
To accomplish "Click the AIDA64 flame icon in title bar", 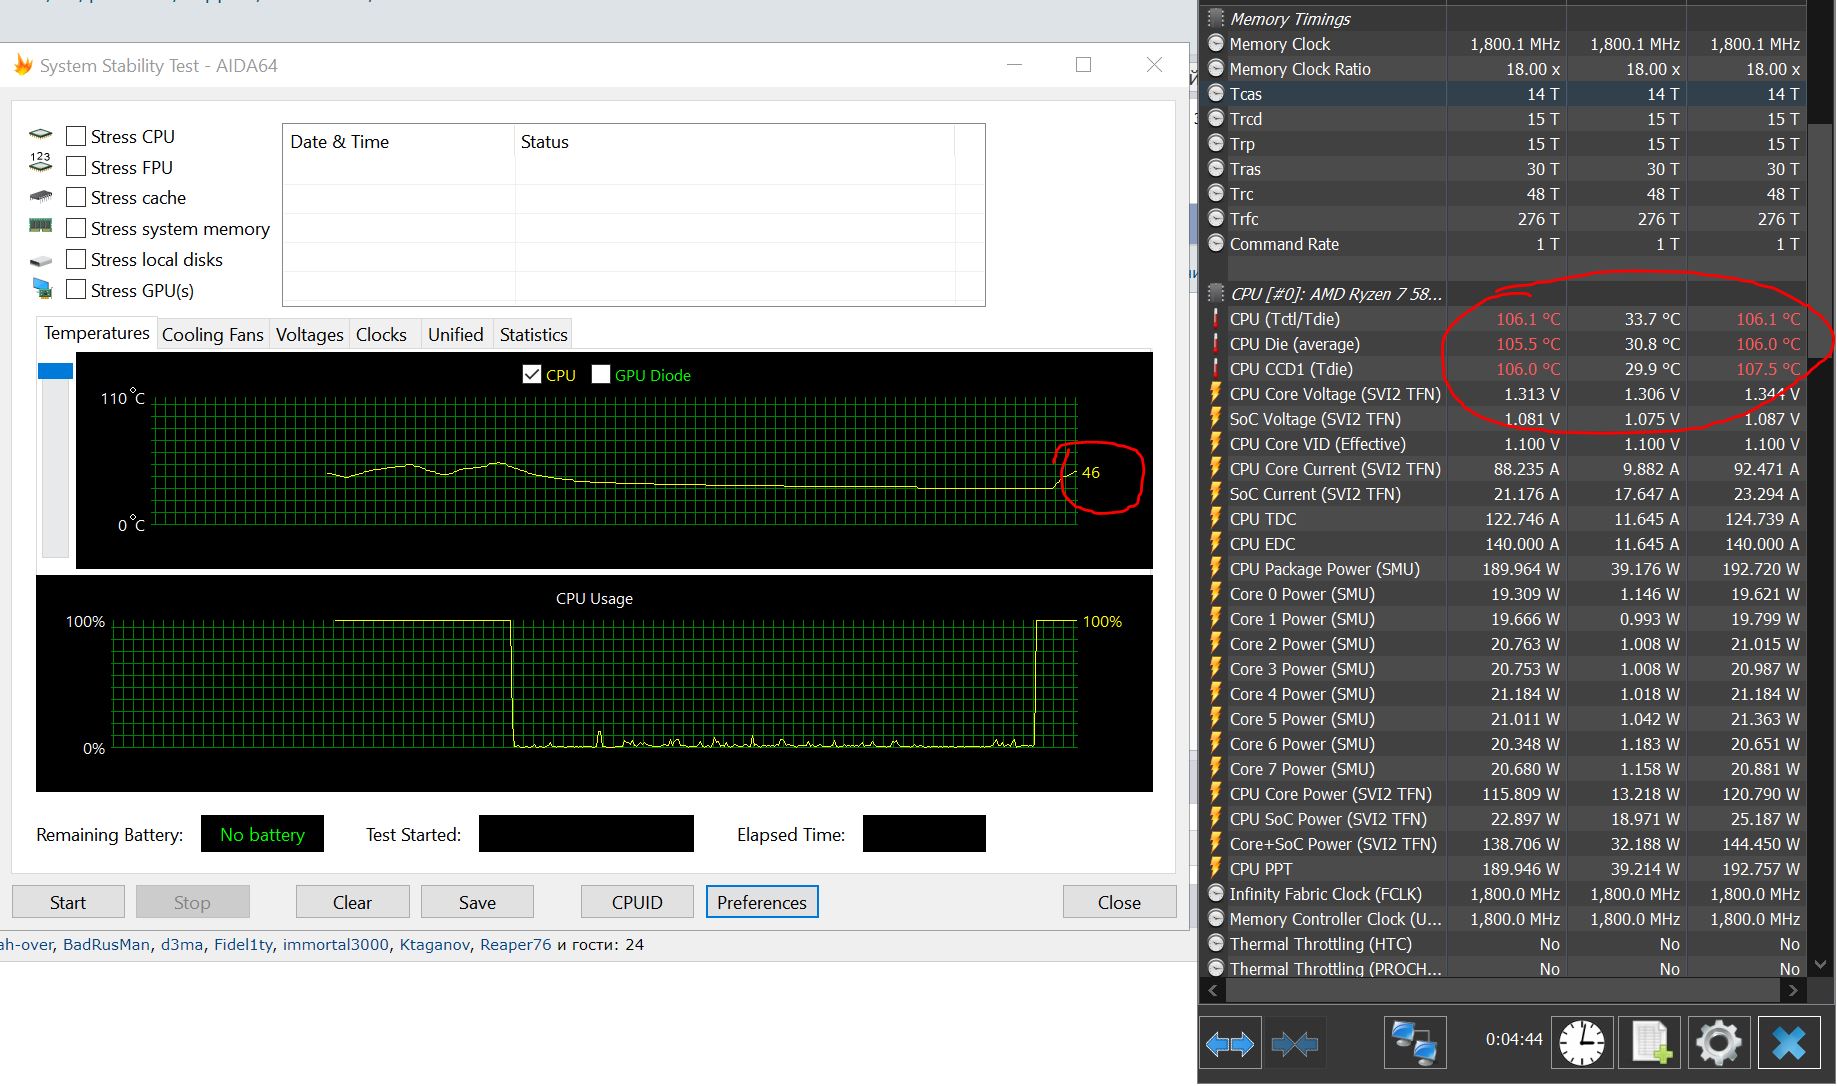I will (x=22, y=66).
